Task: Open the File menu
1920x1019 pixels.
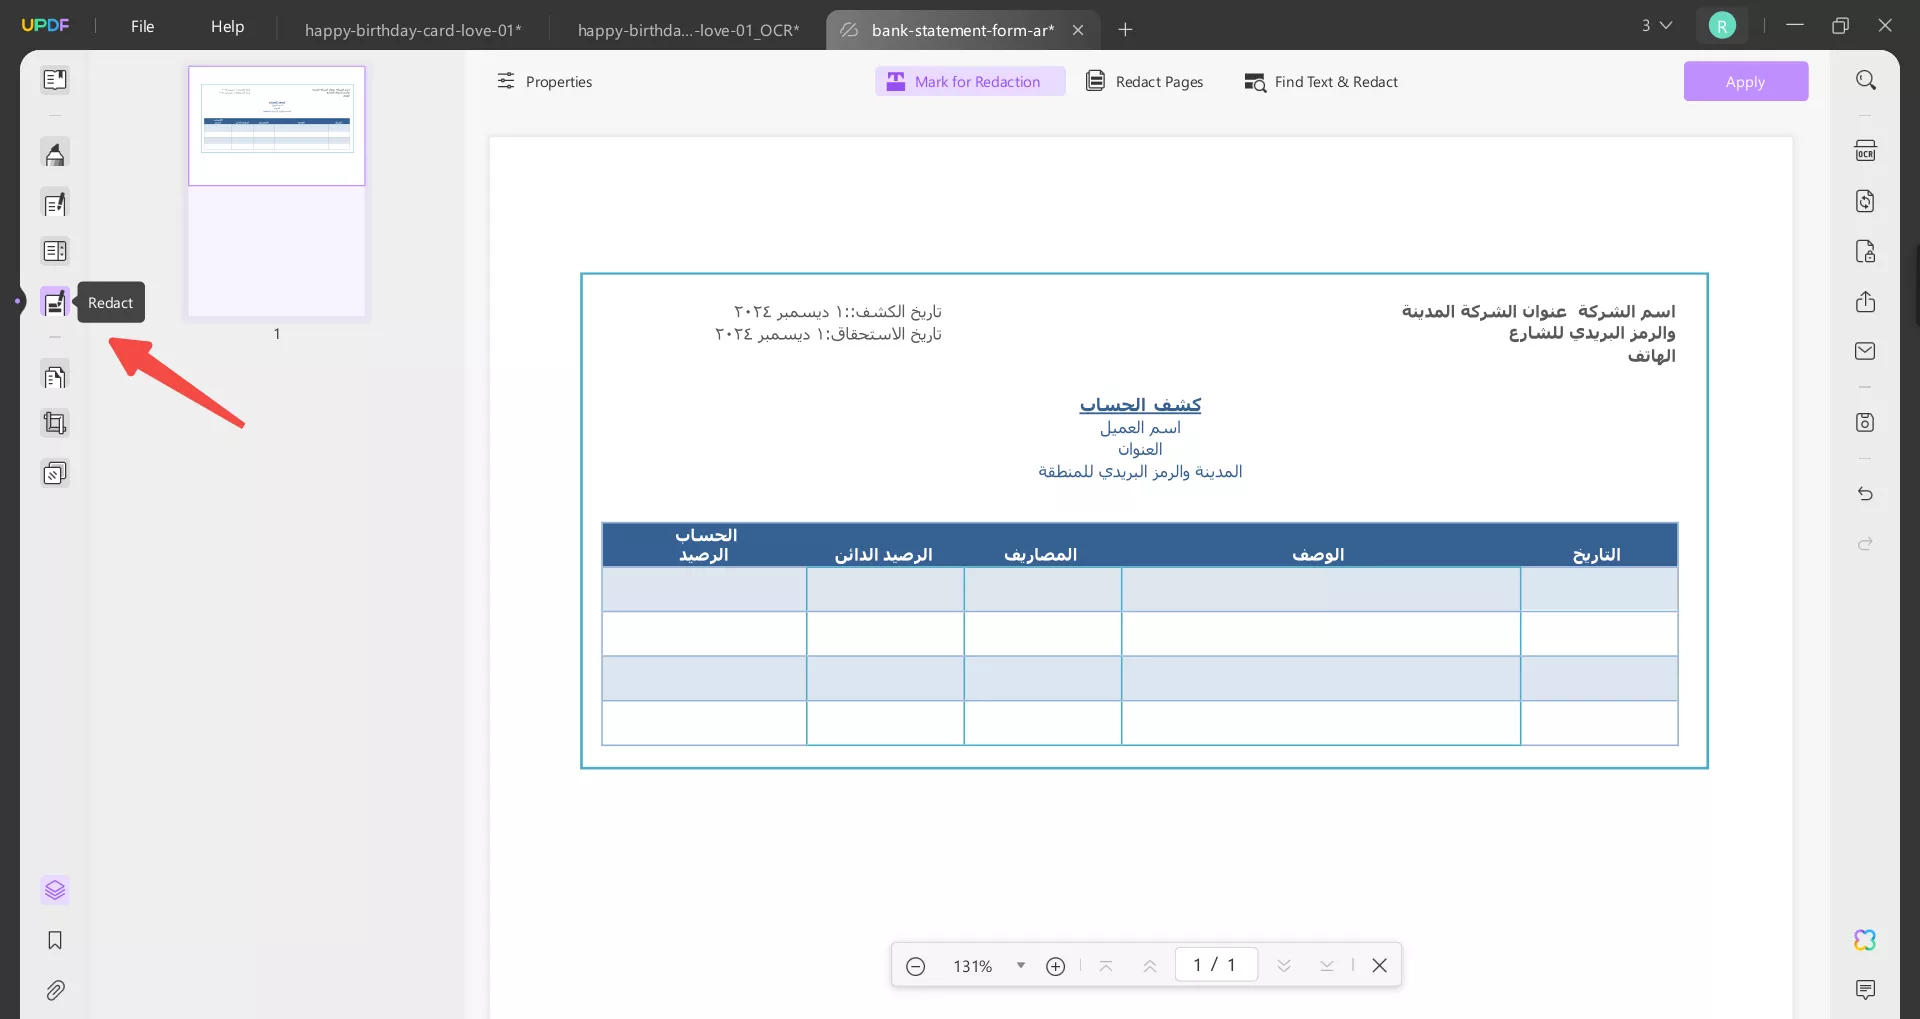Action: tap(142, 26)
